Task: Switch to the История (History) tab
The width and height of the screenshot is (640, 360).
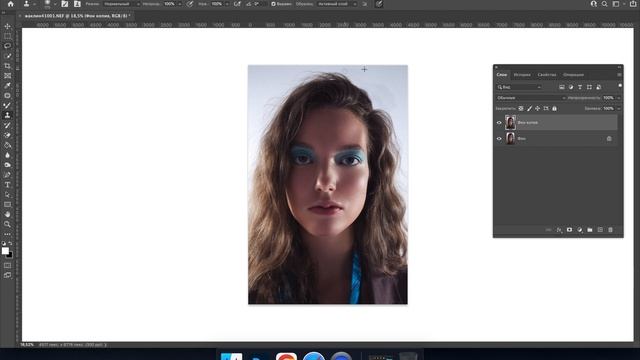Action: (x=522, y=75)
